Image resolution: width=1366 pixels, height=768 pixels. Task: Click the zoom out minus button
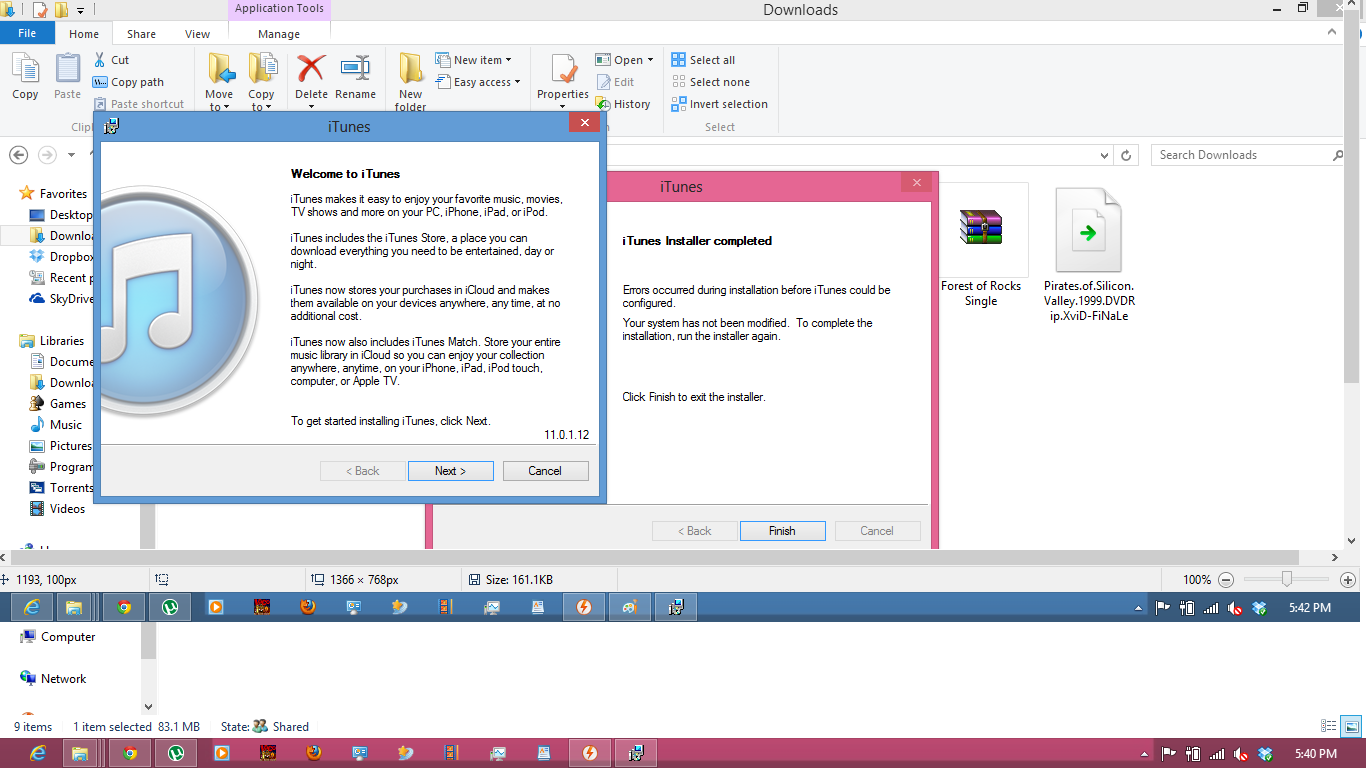pyautogui.click(x=1226, y=580)
